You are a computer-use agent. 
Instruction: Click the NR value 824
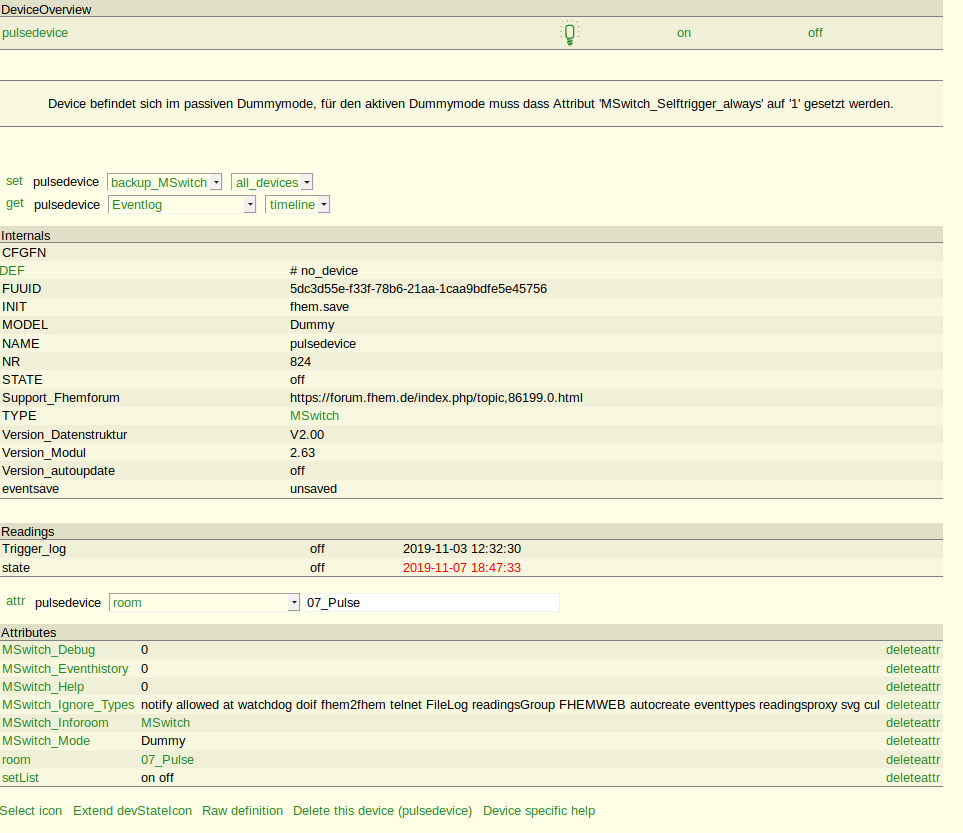pos(300,362)
